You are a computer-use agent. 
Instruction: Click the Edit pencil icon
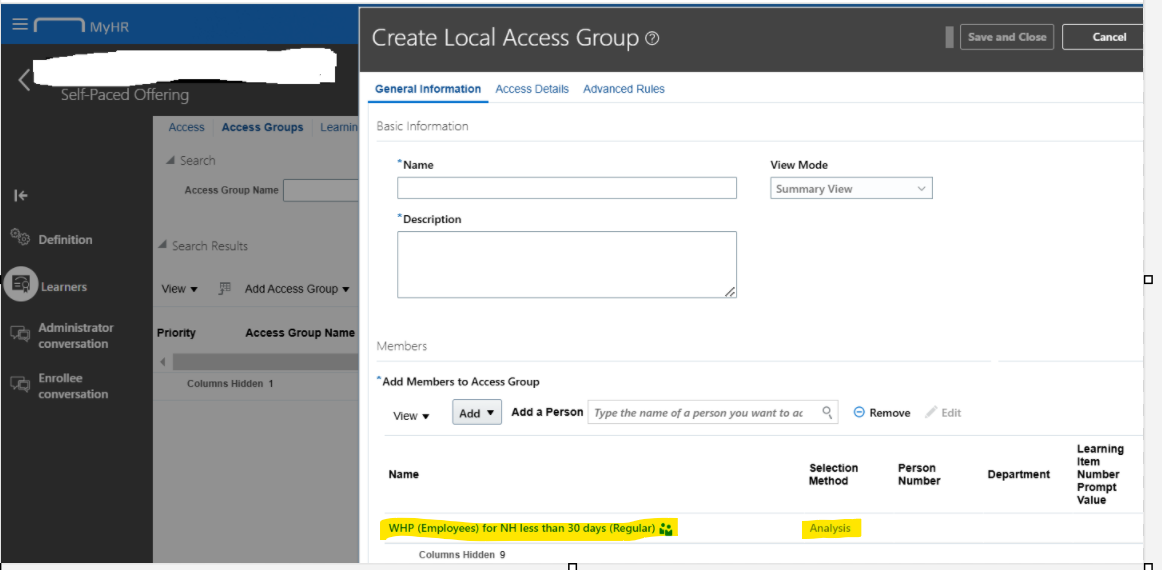(x=932, y=412)
